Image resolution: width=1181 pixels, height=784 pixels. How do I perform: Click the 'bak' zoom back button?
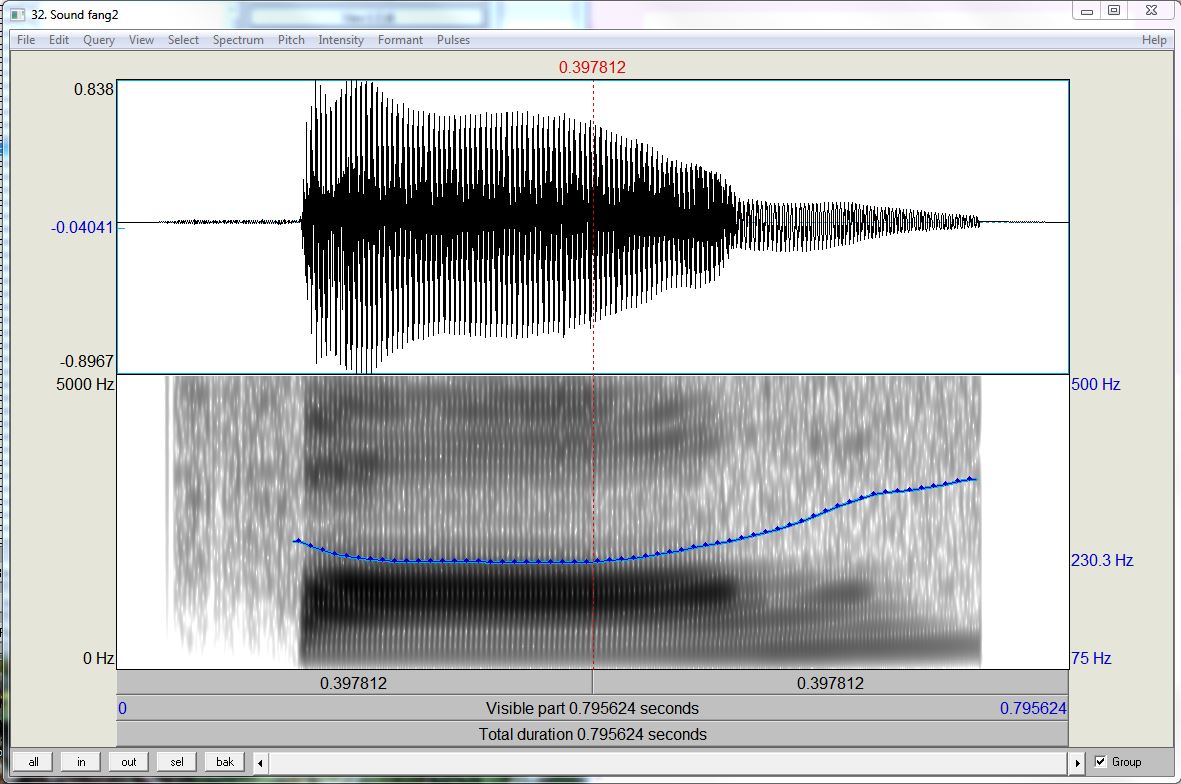point(225,762)
